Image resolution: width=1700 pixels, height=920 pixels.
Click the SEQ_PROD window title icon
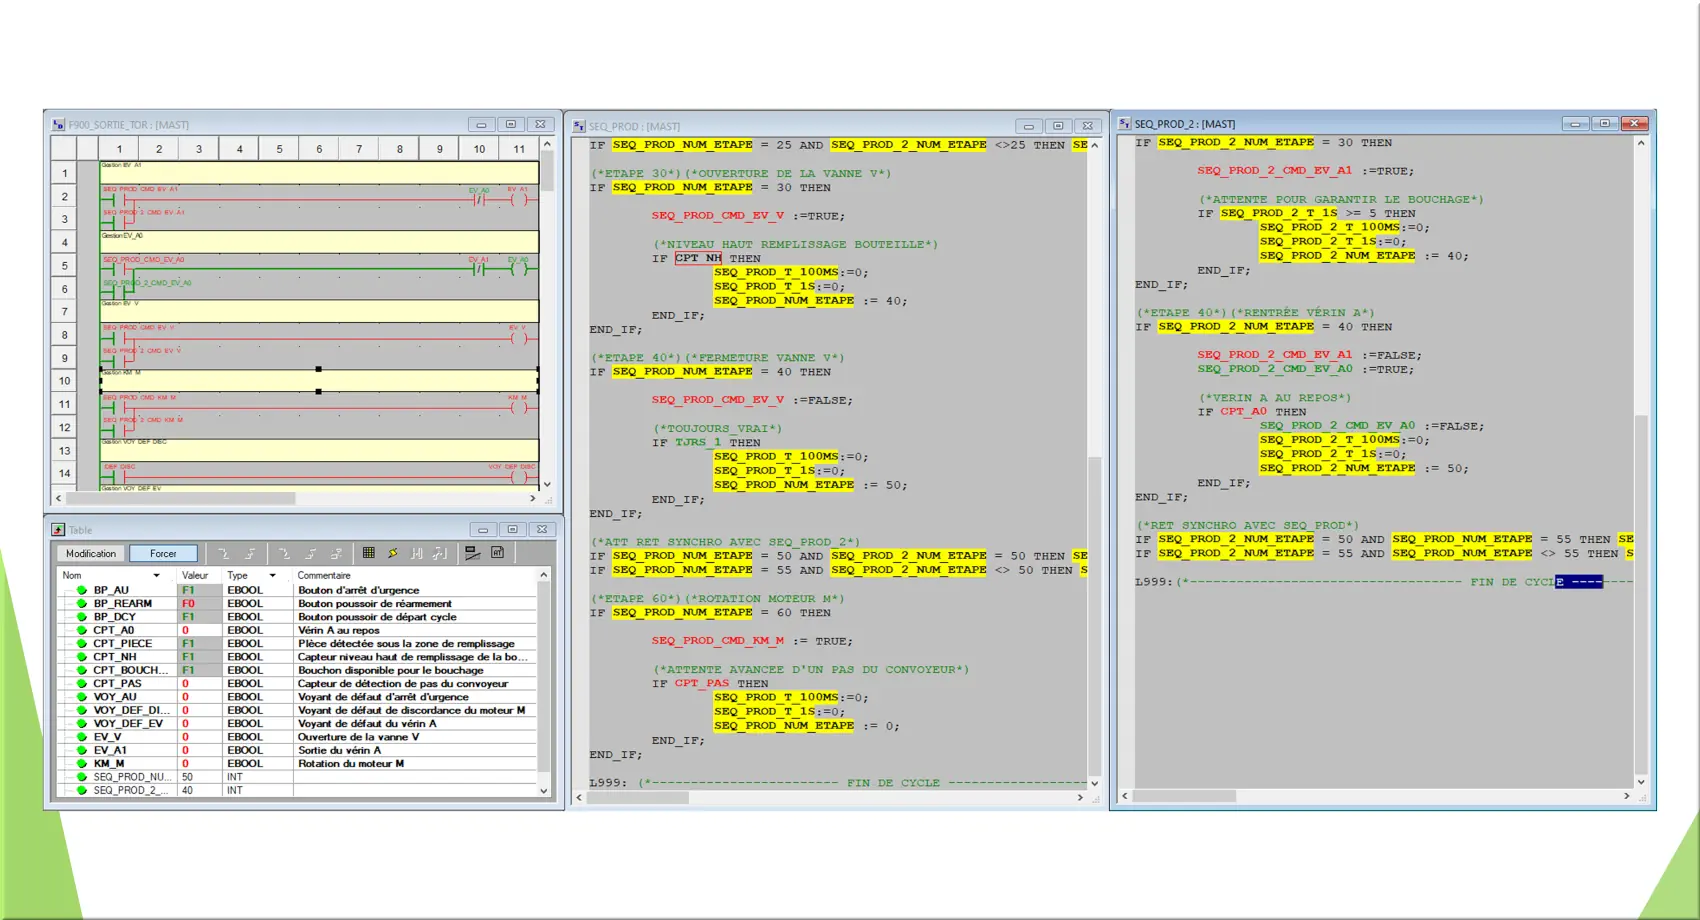pos(578,126)
